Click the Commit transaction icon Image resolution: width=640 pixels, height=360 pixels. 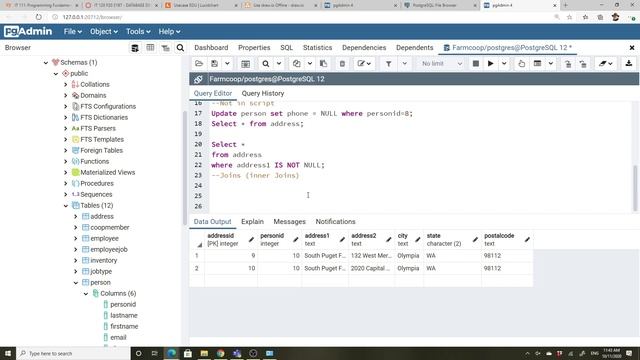568,64
